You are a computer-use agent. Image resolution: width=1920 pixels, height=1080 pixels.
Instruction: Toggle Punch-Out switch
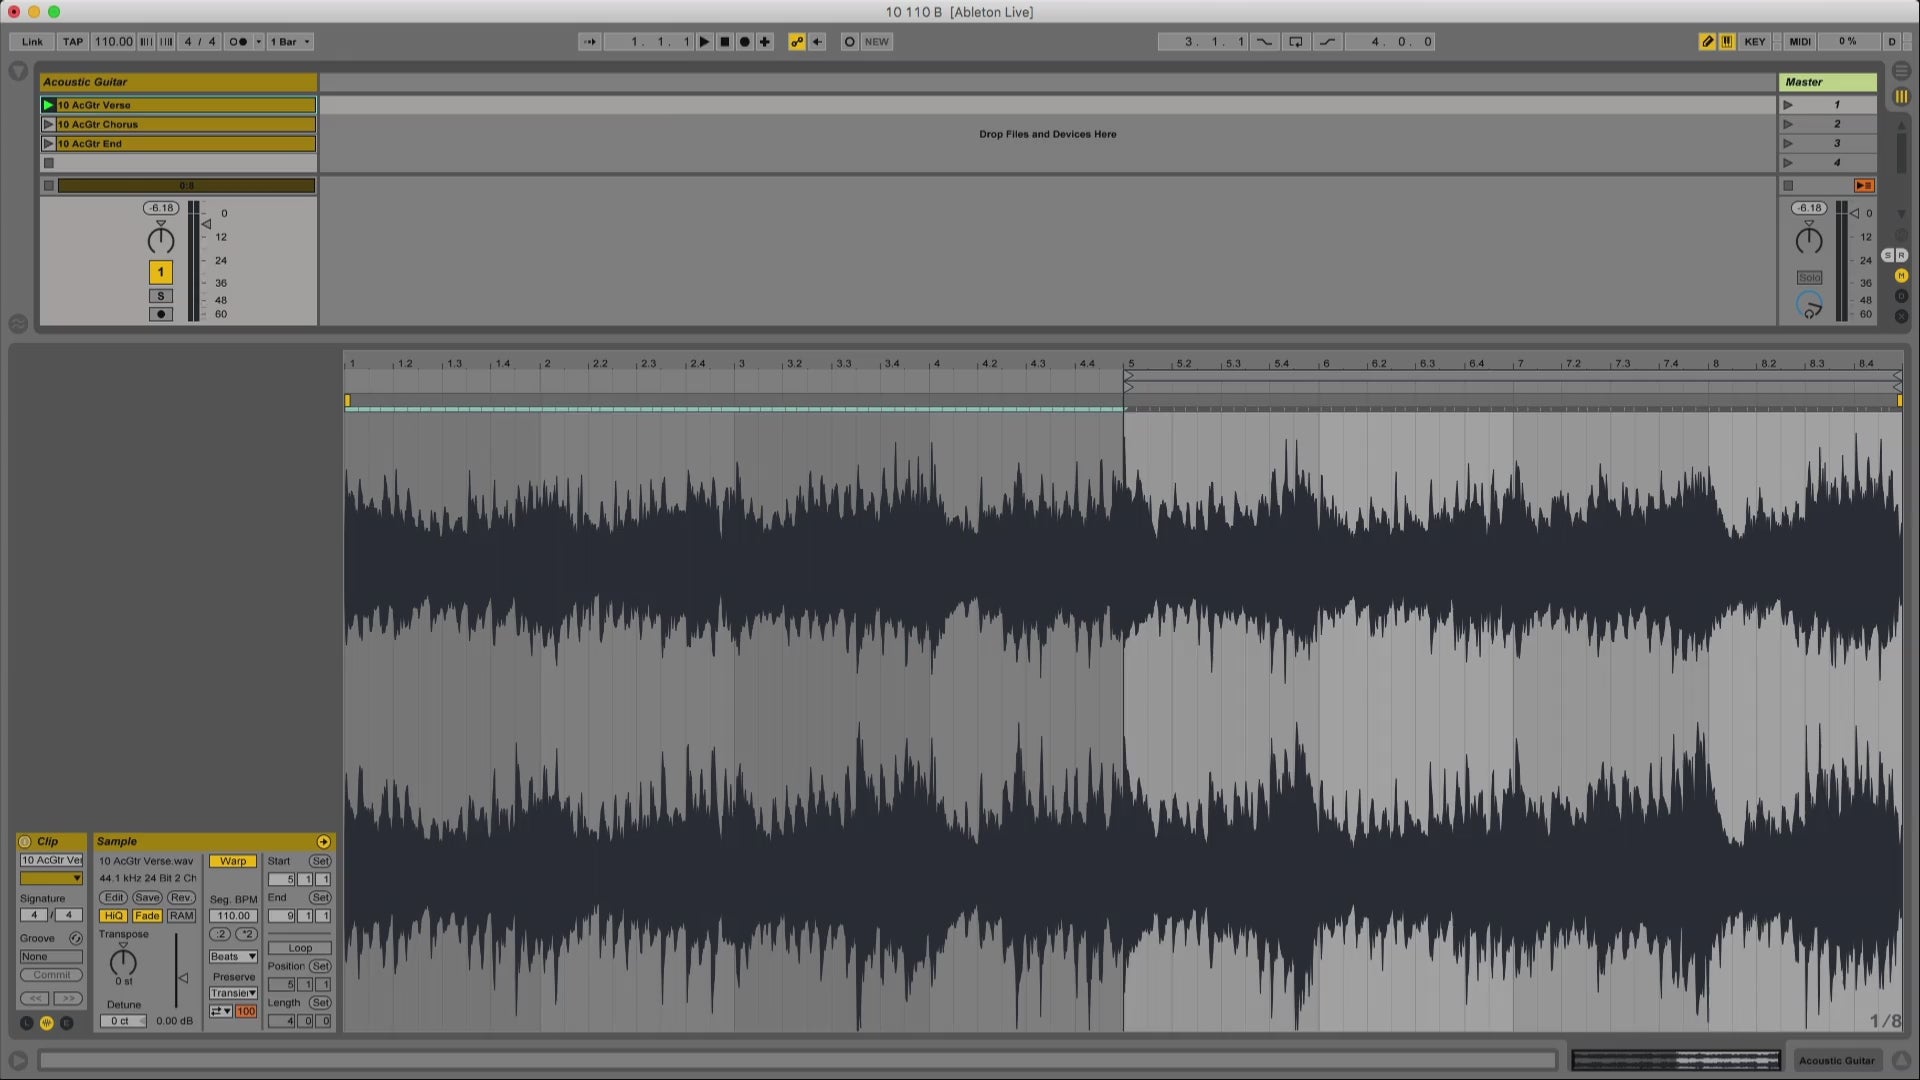tap(1328, 42)
